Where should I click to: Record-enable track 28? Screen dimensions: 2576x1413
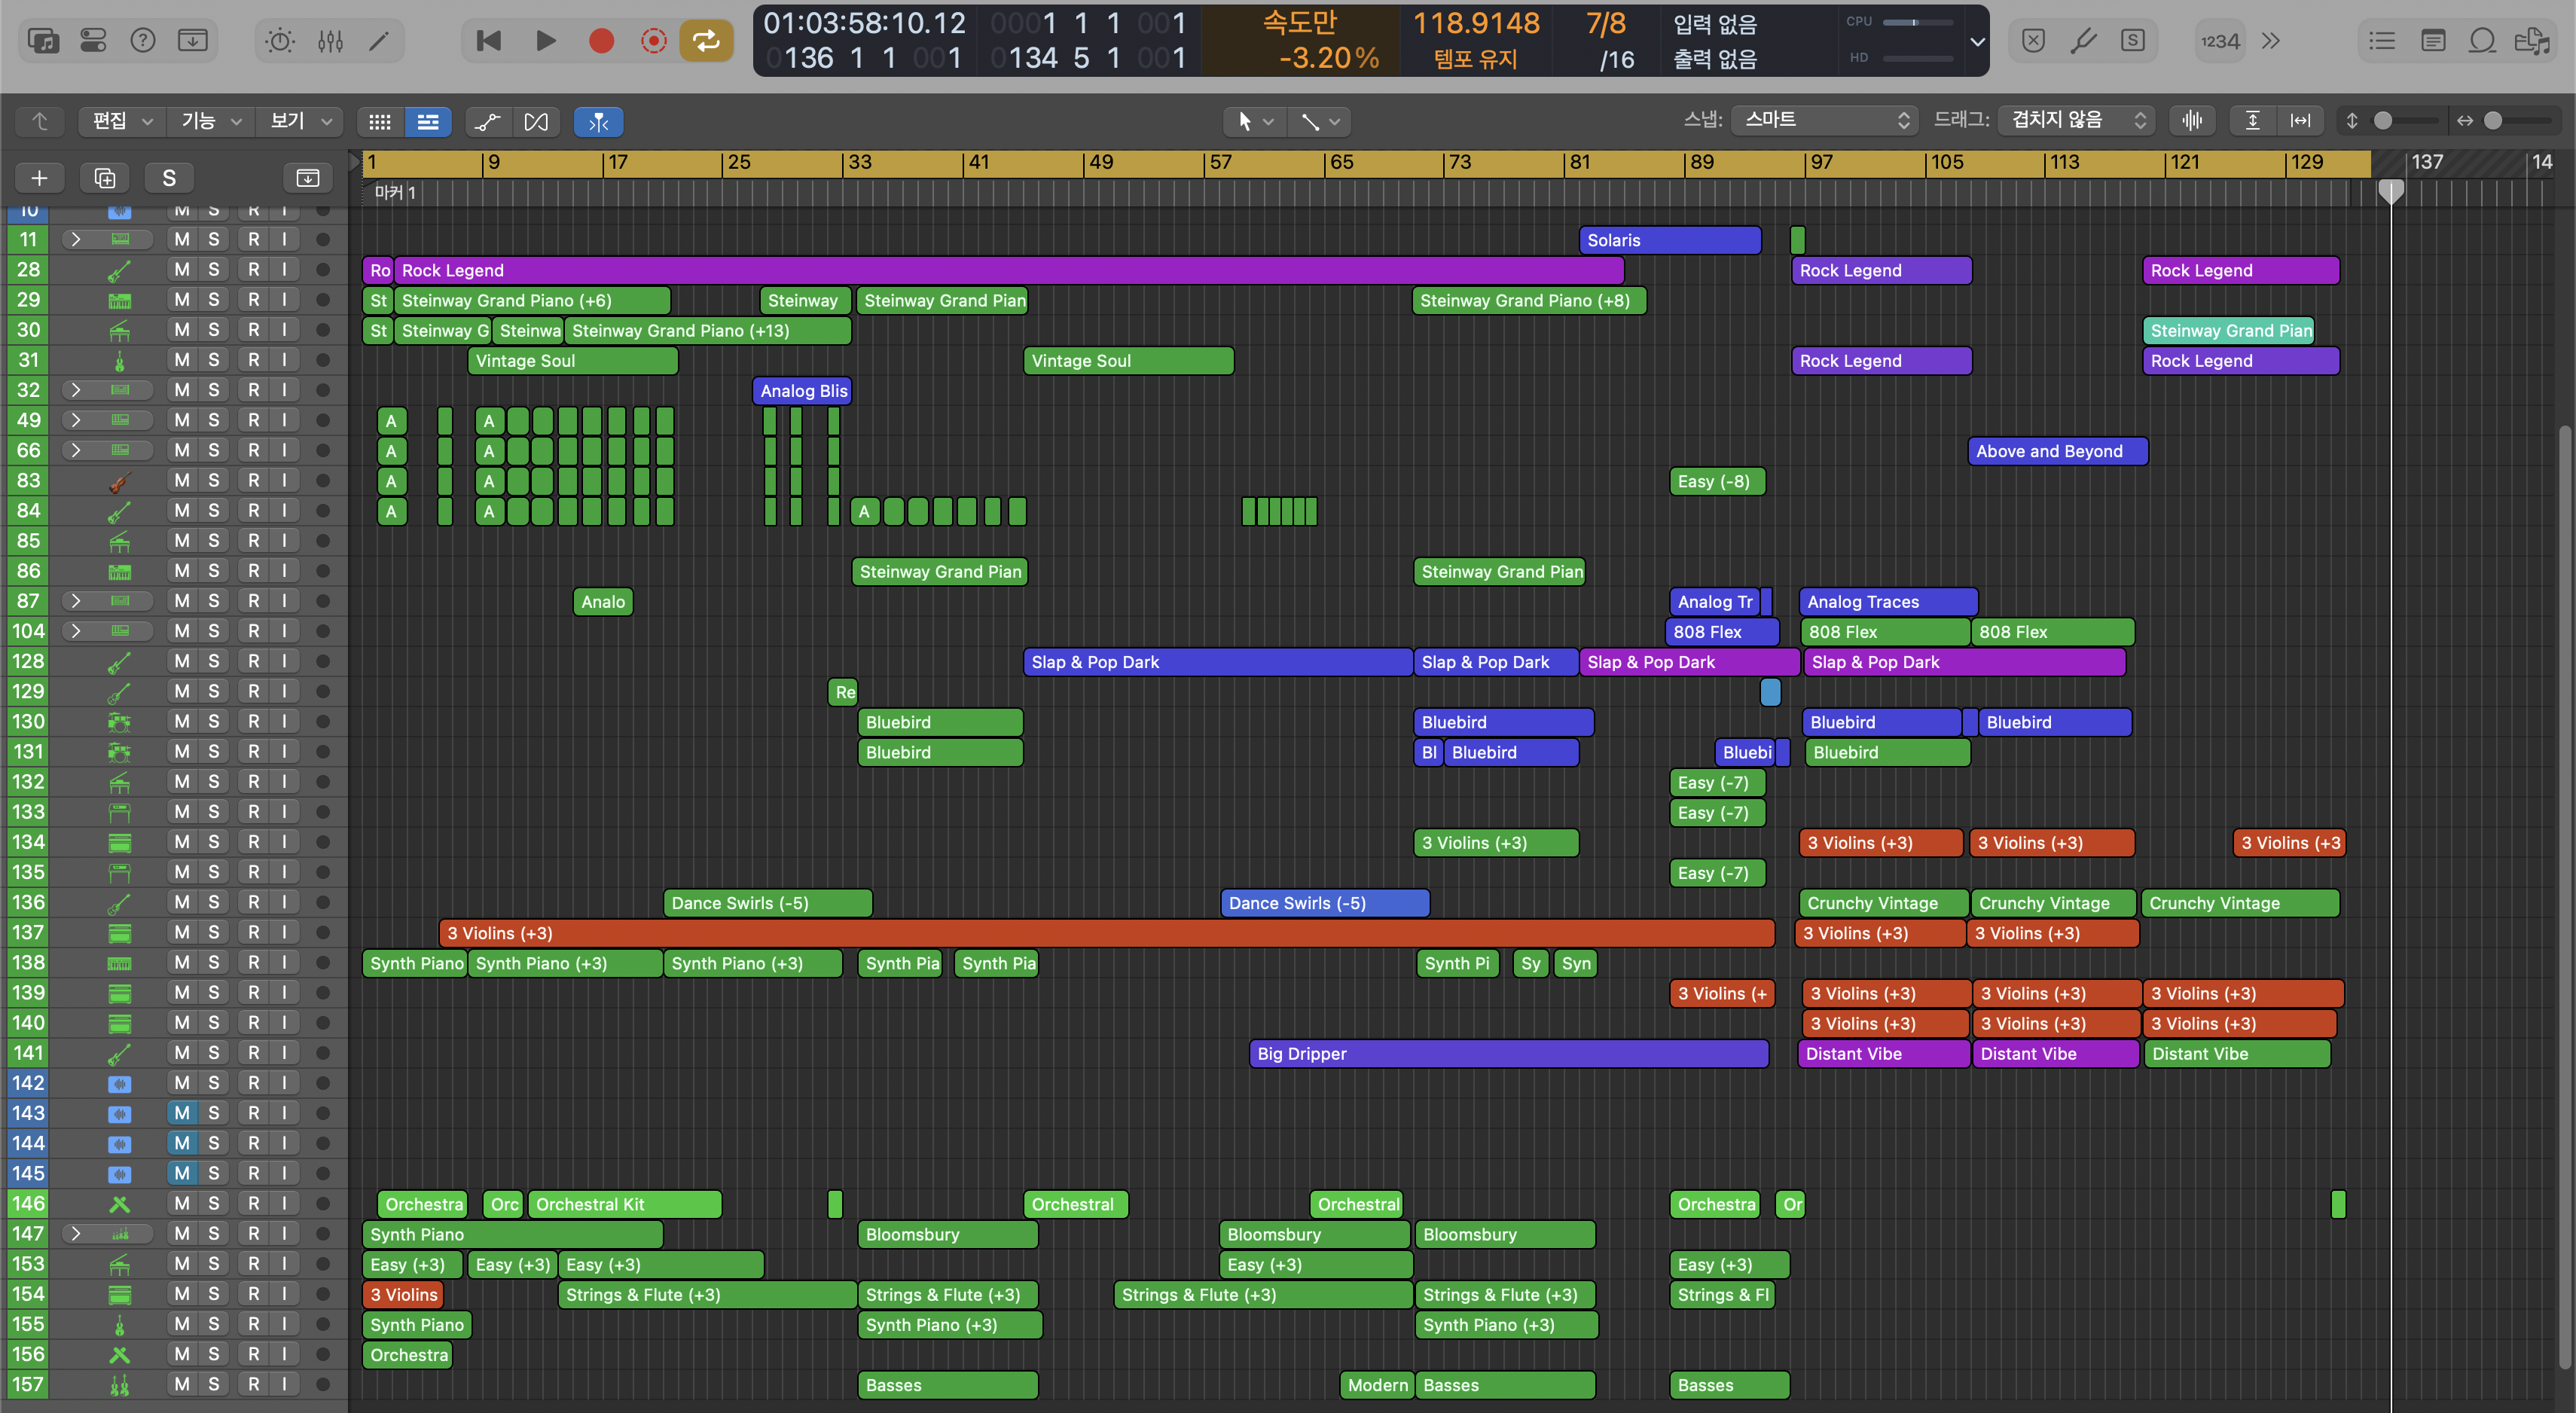254,270
